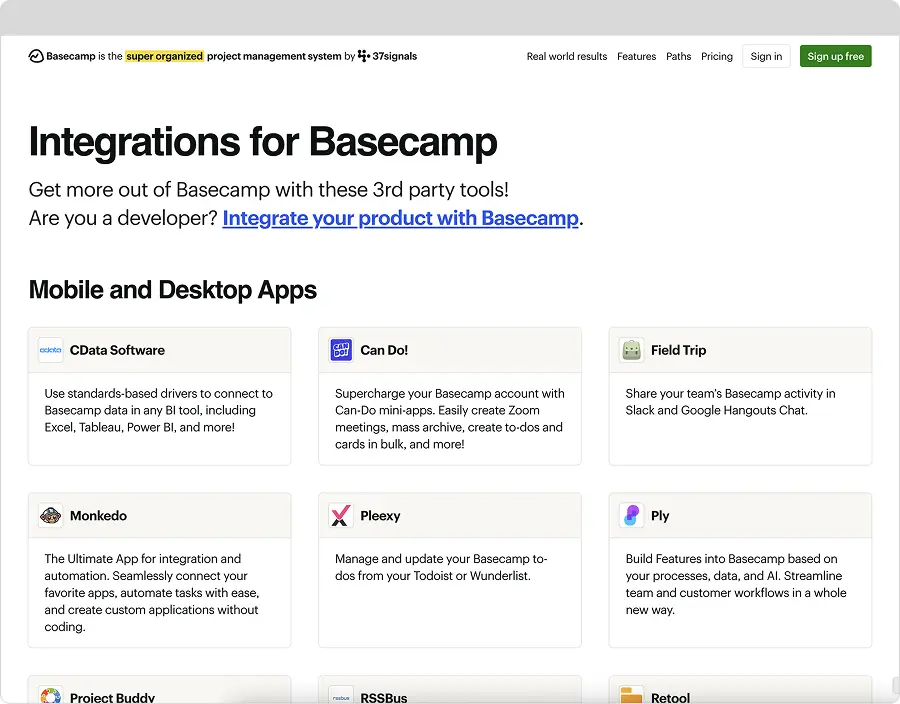The height and width of the screenshot is (704, 900).
Task: Click the Ply app icon
Action: [631, 516]
